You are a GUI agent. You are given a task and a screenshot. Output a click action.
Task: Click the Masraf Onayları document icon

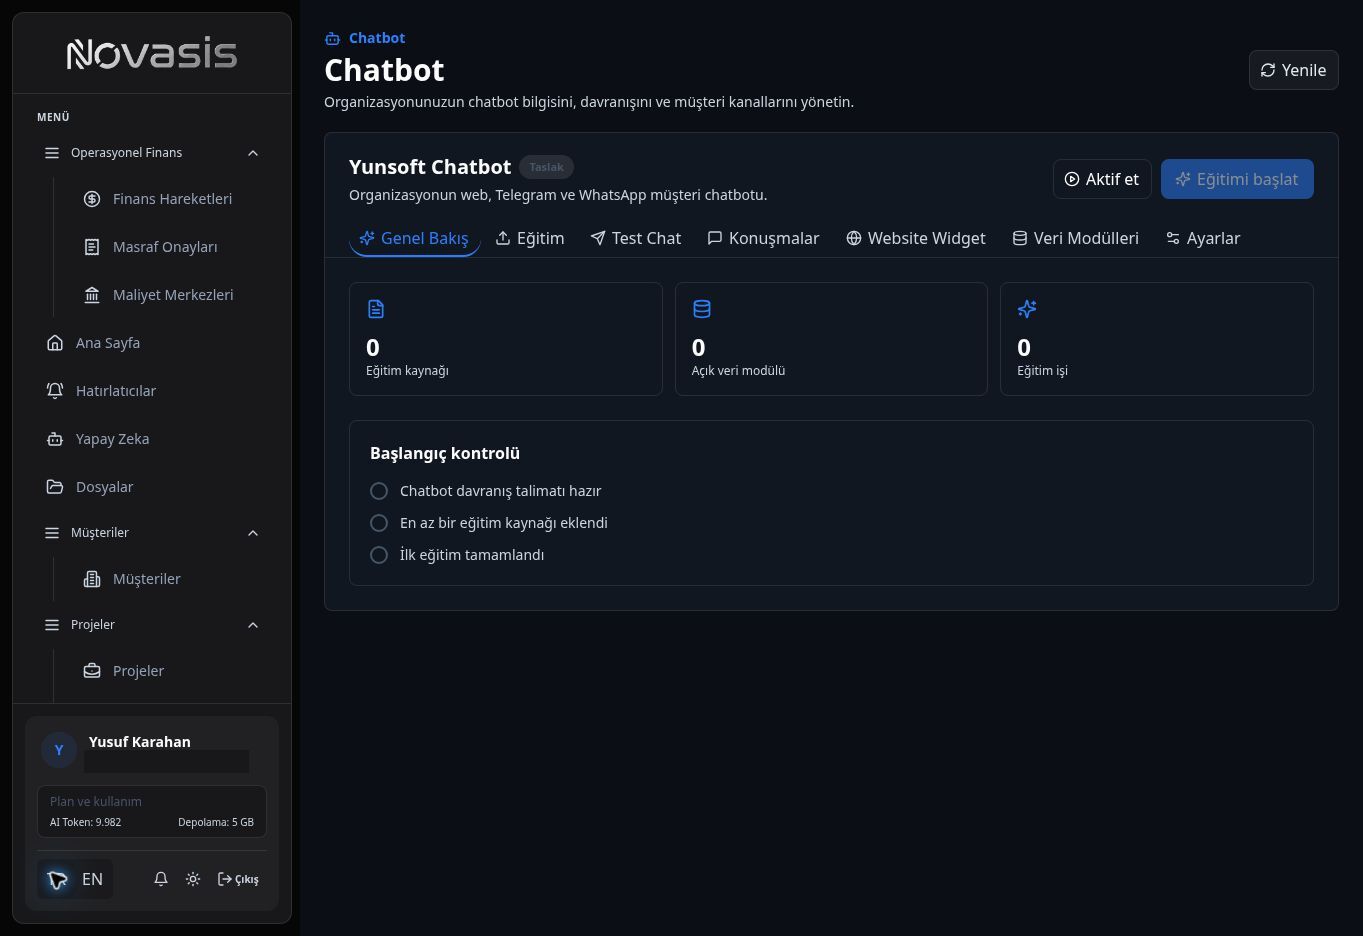coord(92,247)
